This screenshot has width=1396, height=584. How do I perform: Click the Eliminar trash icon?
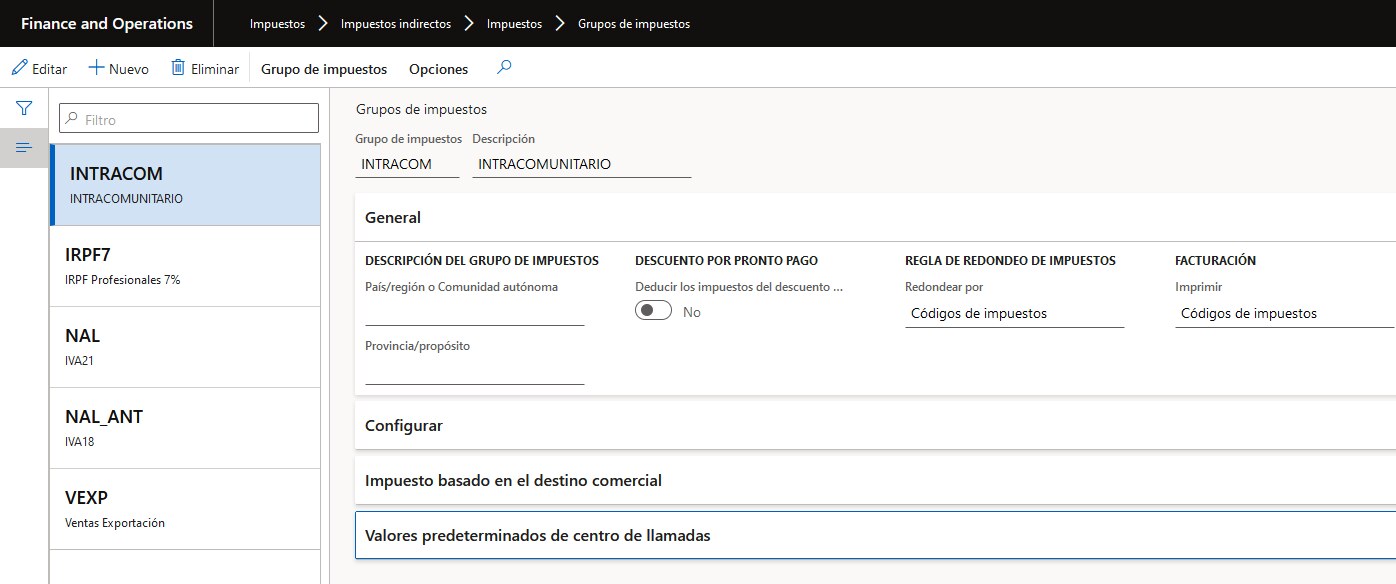[x=178, y=68]
